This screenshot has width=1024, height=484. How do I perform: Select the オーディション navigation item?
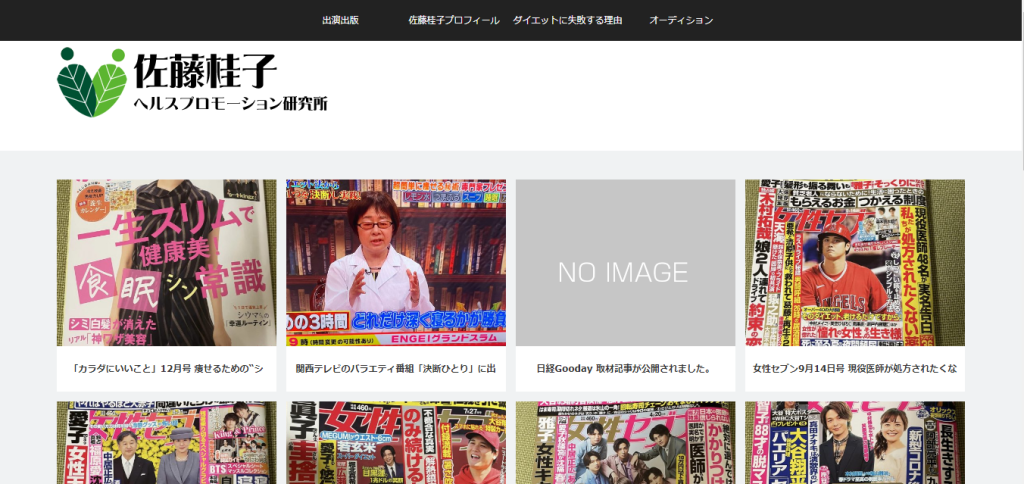(x=681, y=20)
